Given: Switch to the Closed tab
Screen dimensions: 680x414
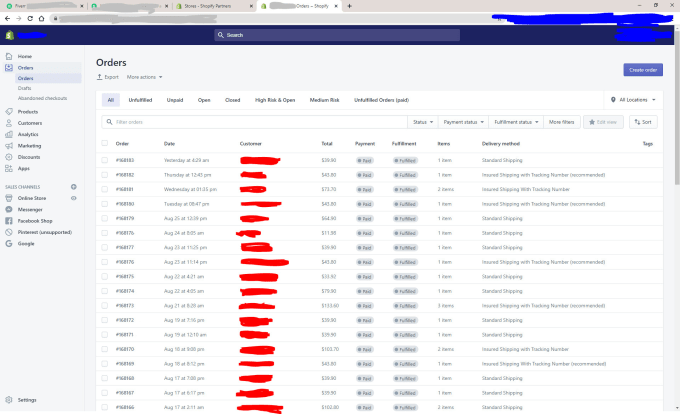Looking at the screenshot, I should [x=232, y=100].
